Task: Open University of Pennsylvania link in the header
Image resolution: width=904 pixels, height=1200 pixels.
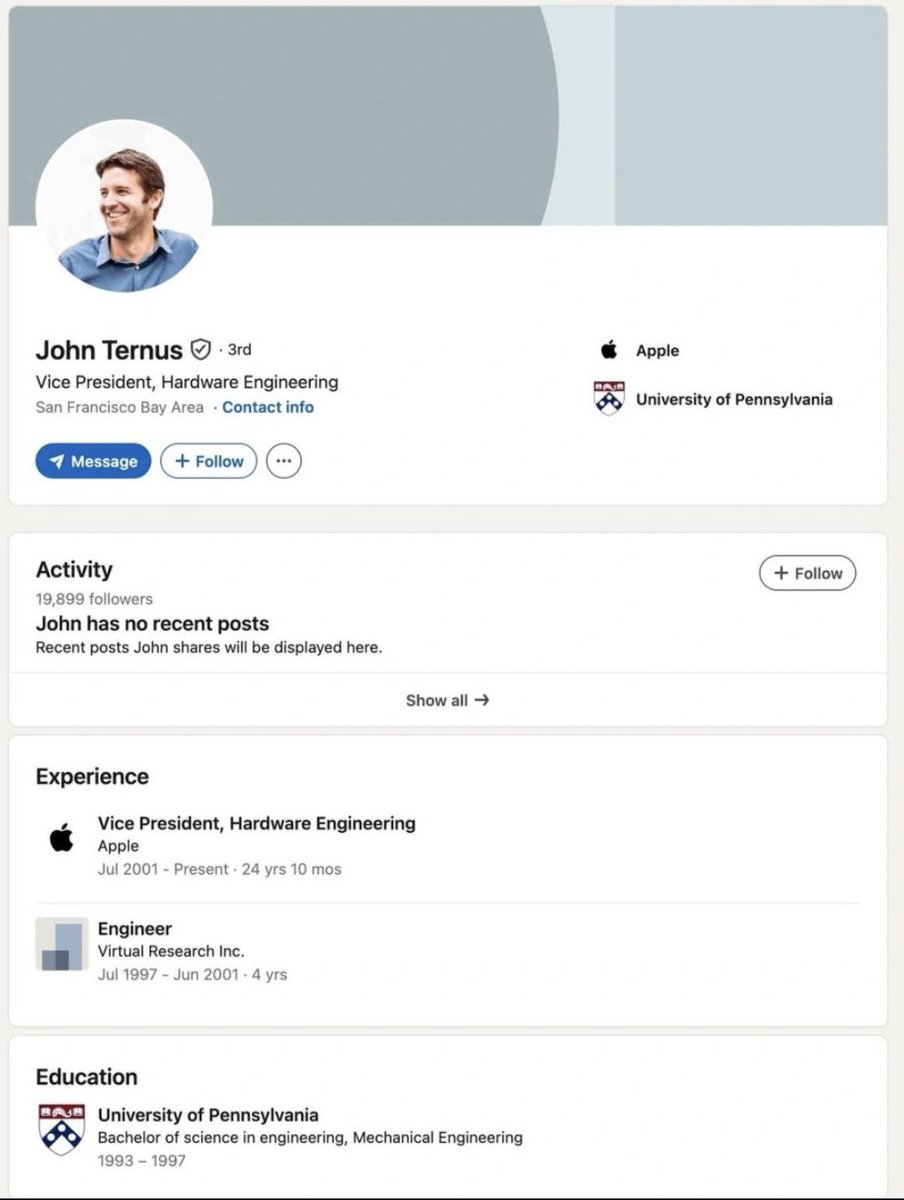Action: 734,399
